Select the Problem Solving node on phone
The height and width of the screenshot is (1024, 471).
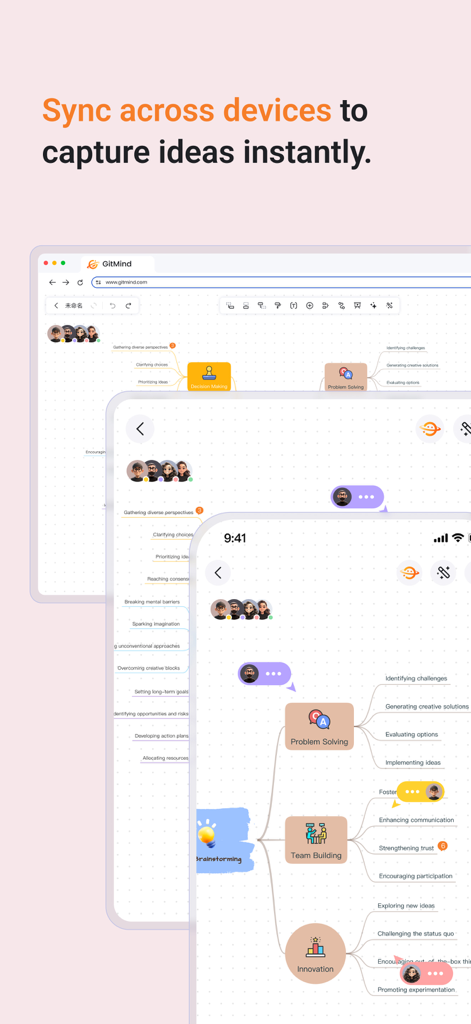pyautogui.click(x=319, y=726)
